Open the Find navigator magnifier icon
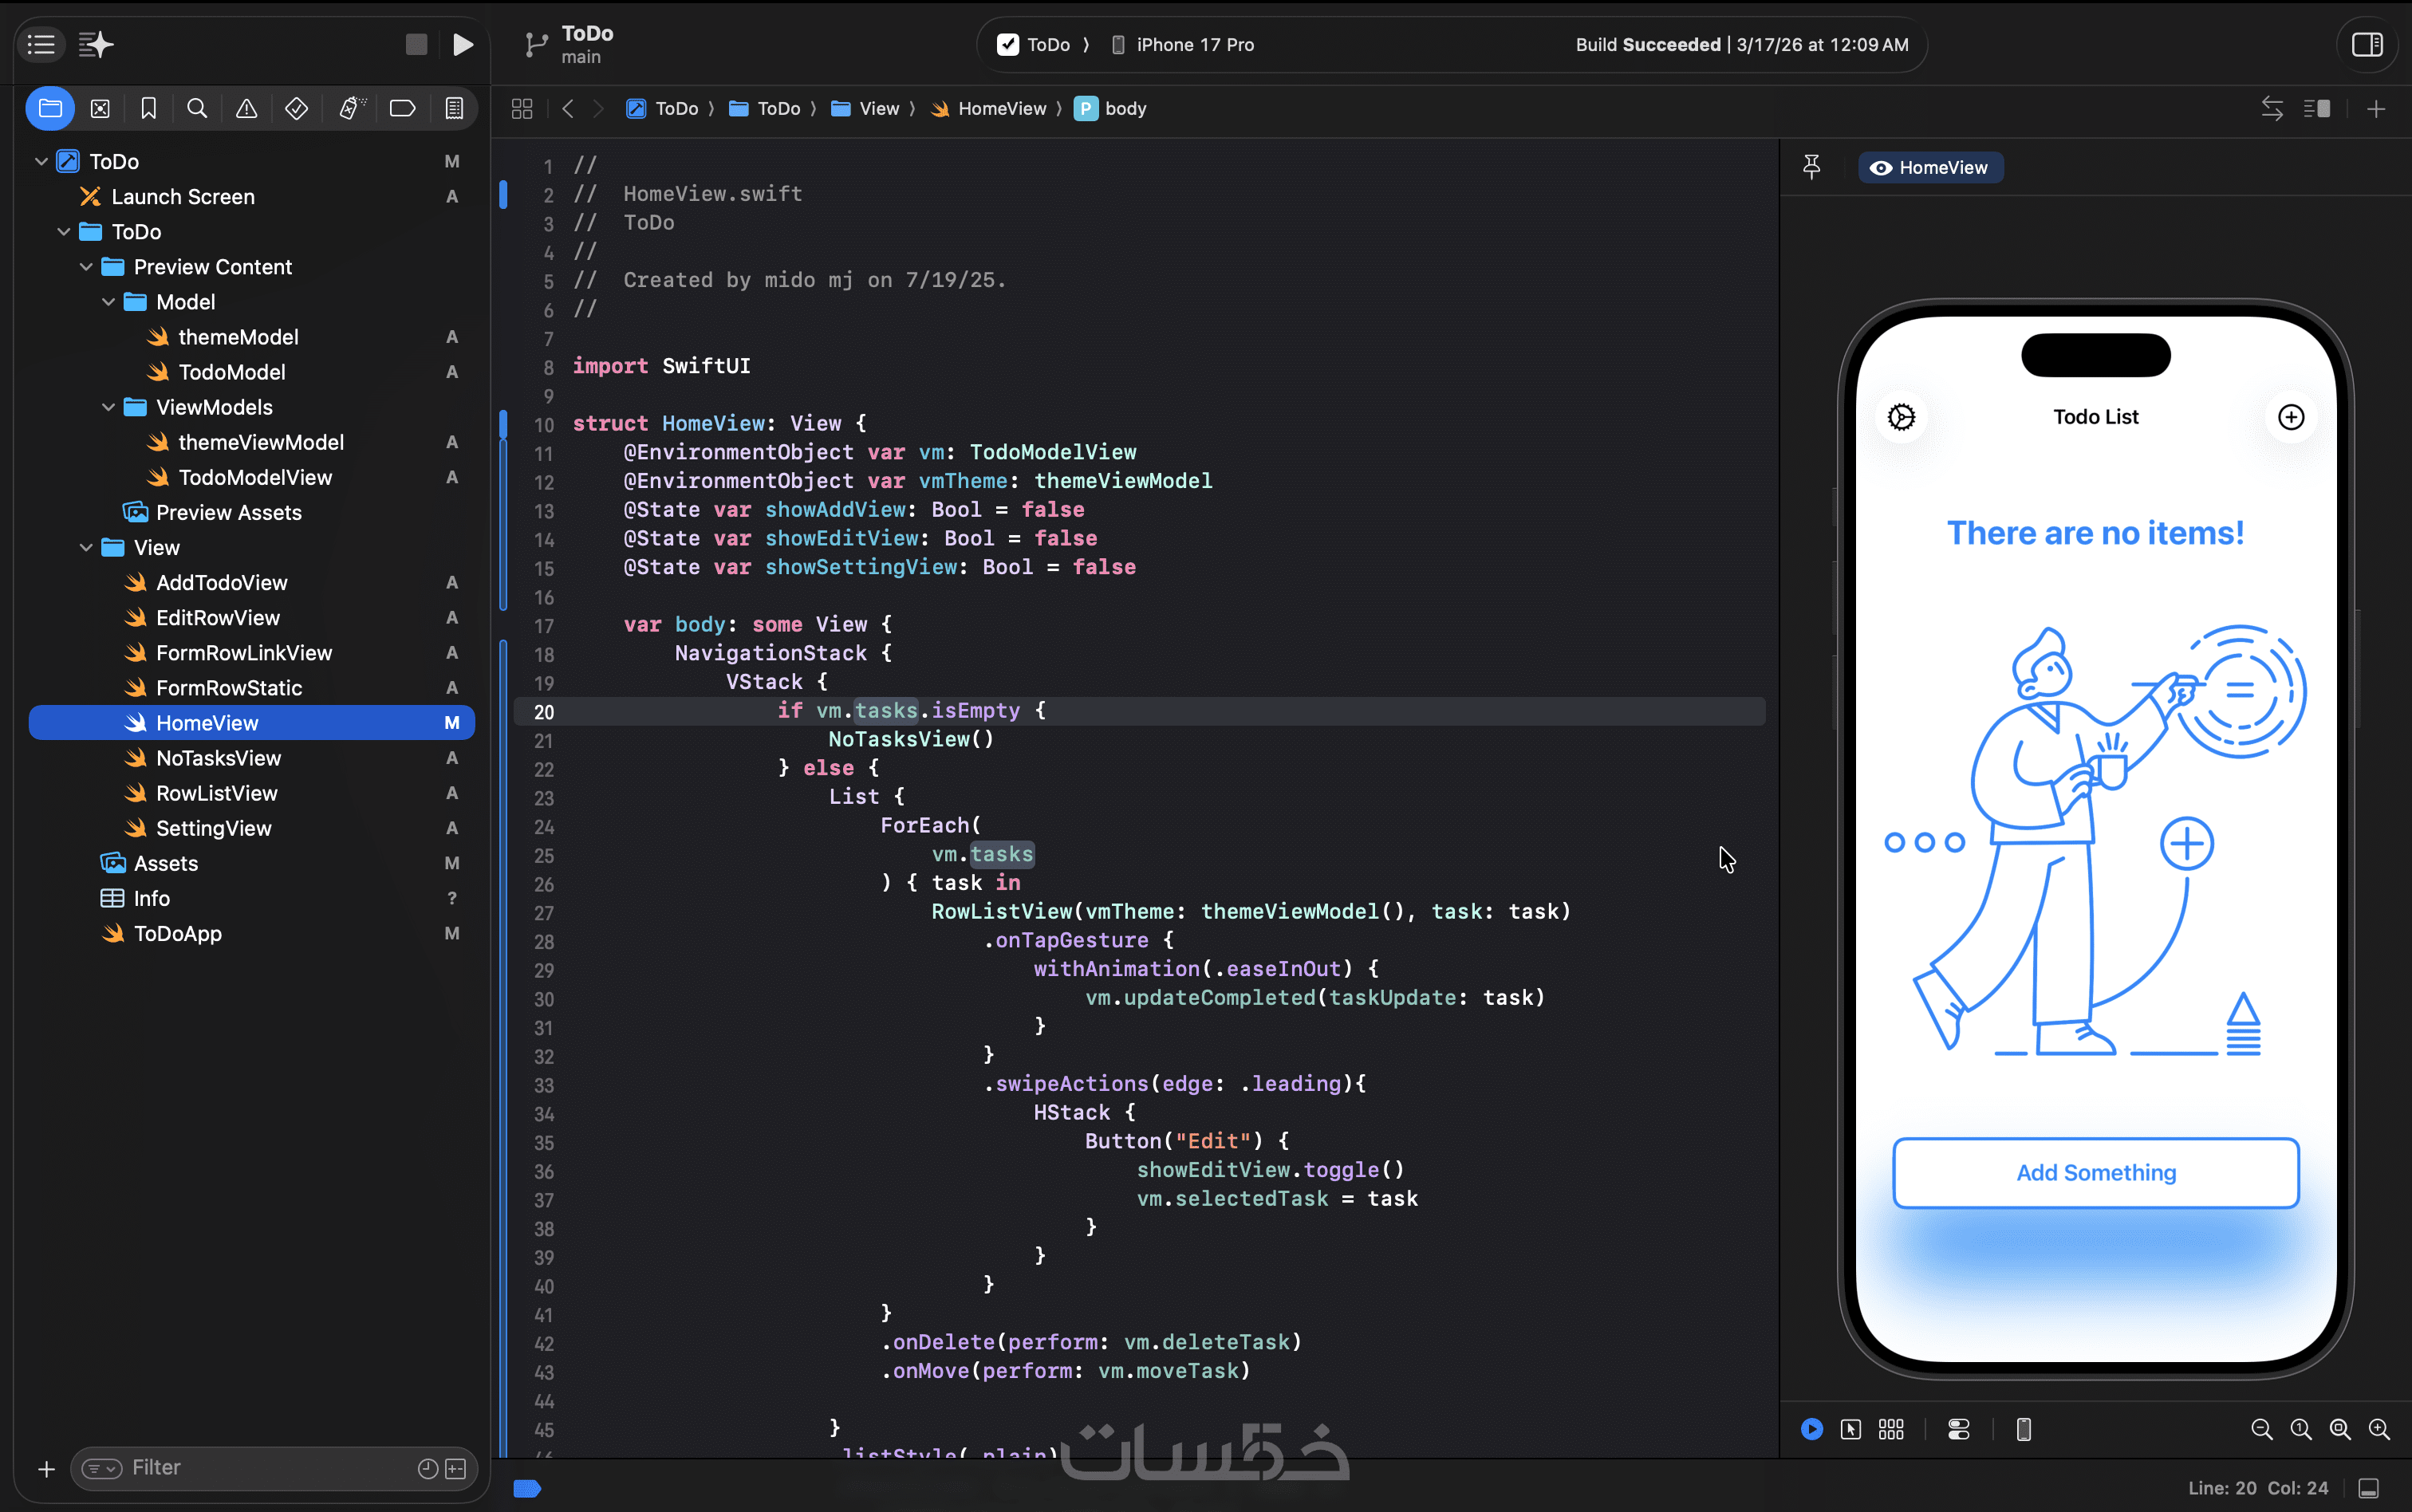Screen dimensions: 2412x1512 click(197, 108)
